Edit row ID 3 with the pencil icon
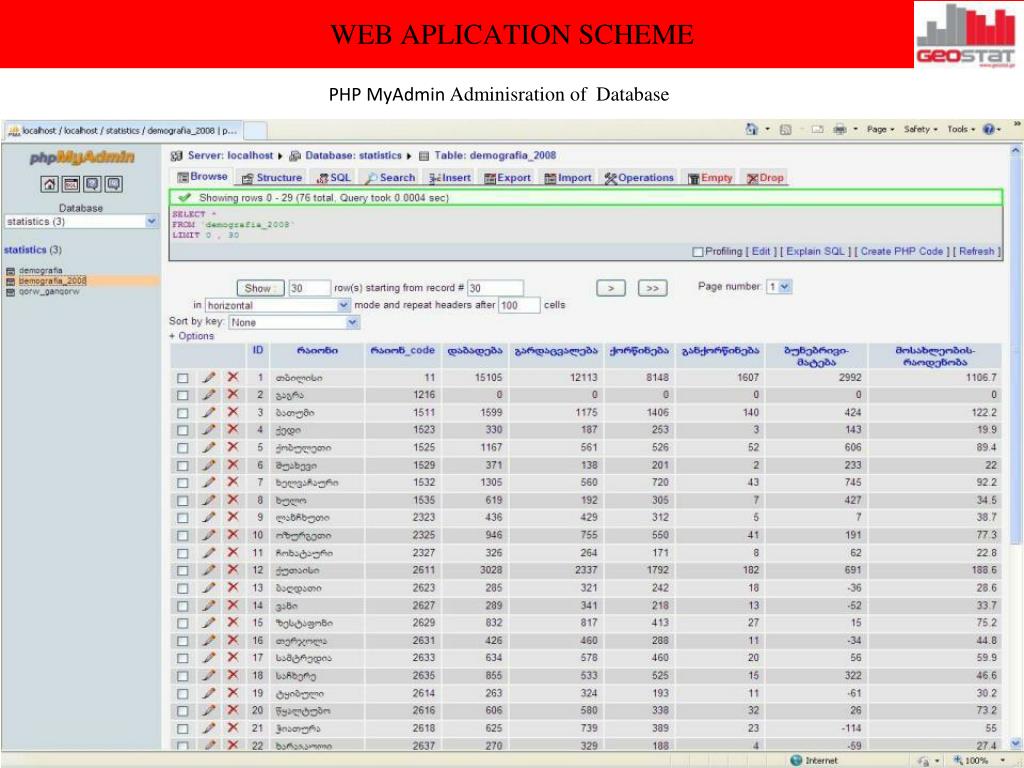Screen dimensions: 1024x768 208,413
